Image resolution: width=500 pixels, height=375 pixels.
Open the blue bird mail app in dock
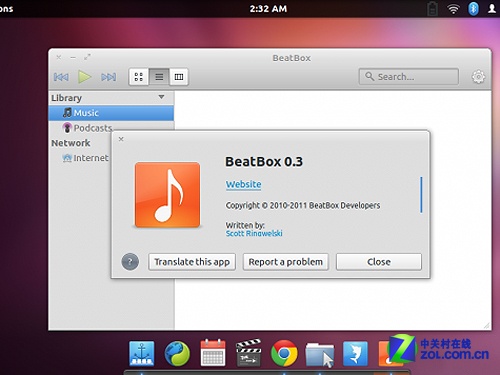click(355, 353)
